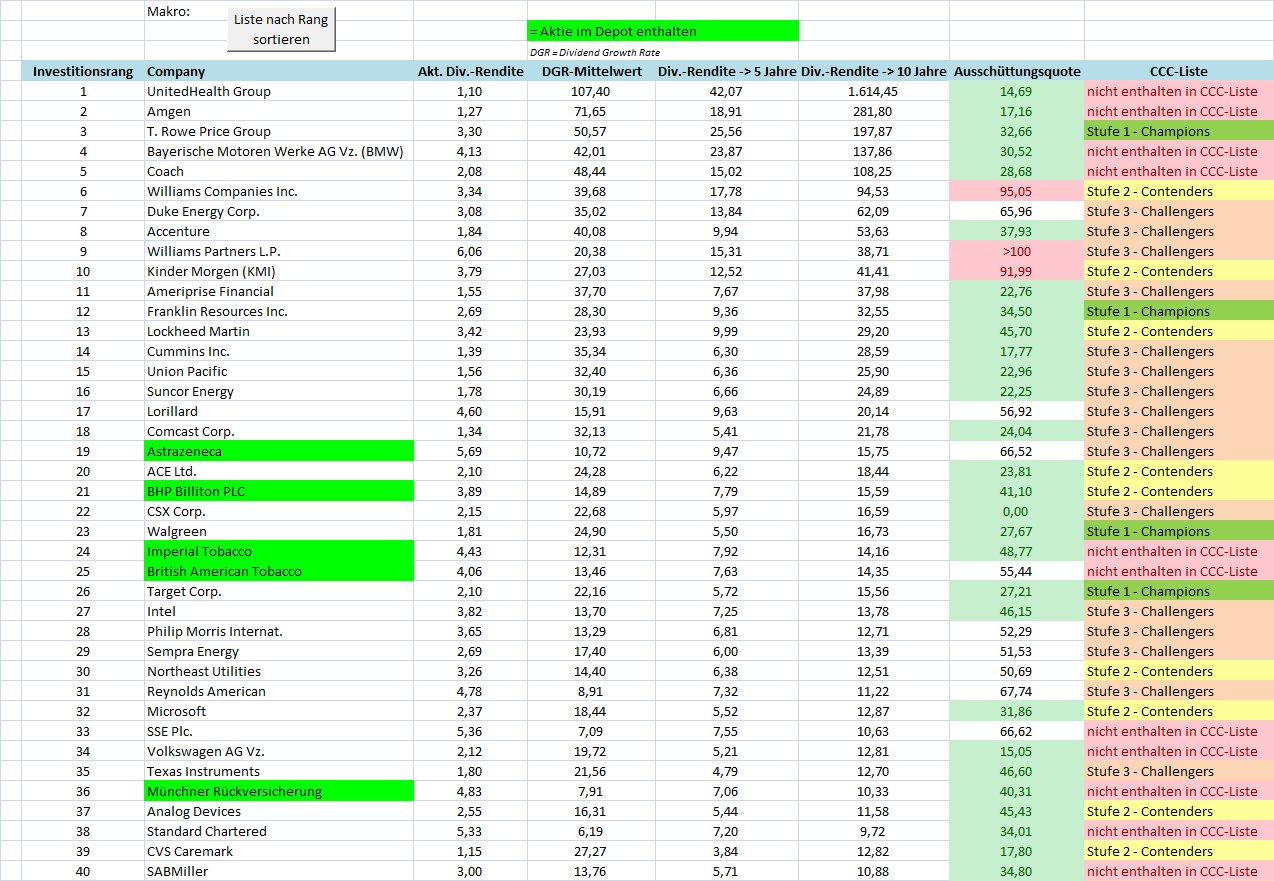Screen dimensions: 1274x881
Task: Select the UnitedHealth Group company cell
Action: click(279, 91)
